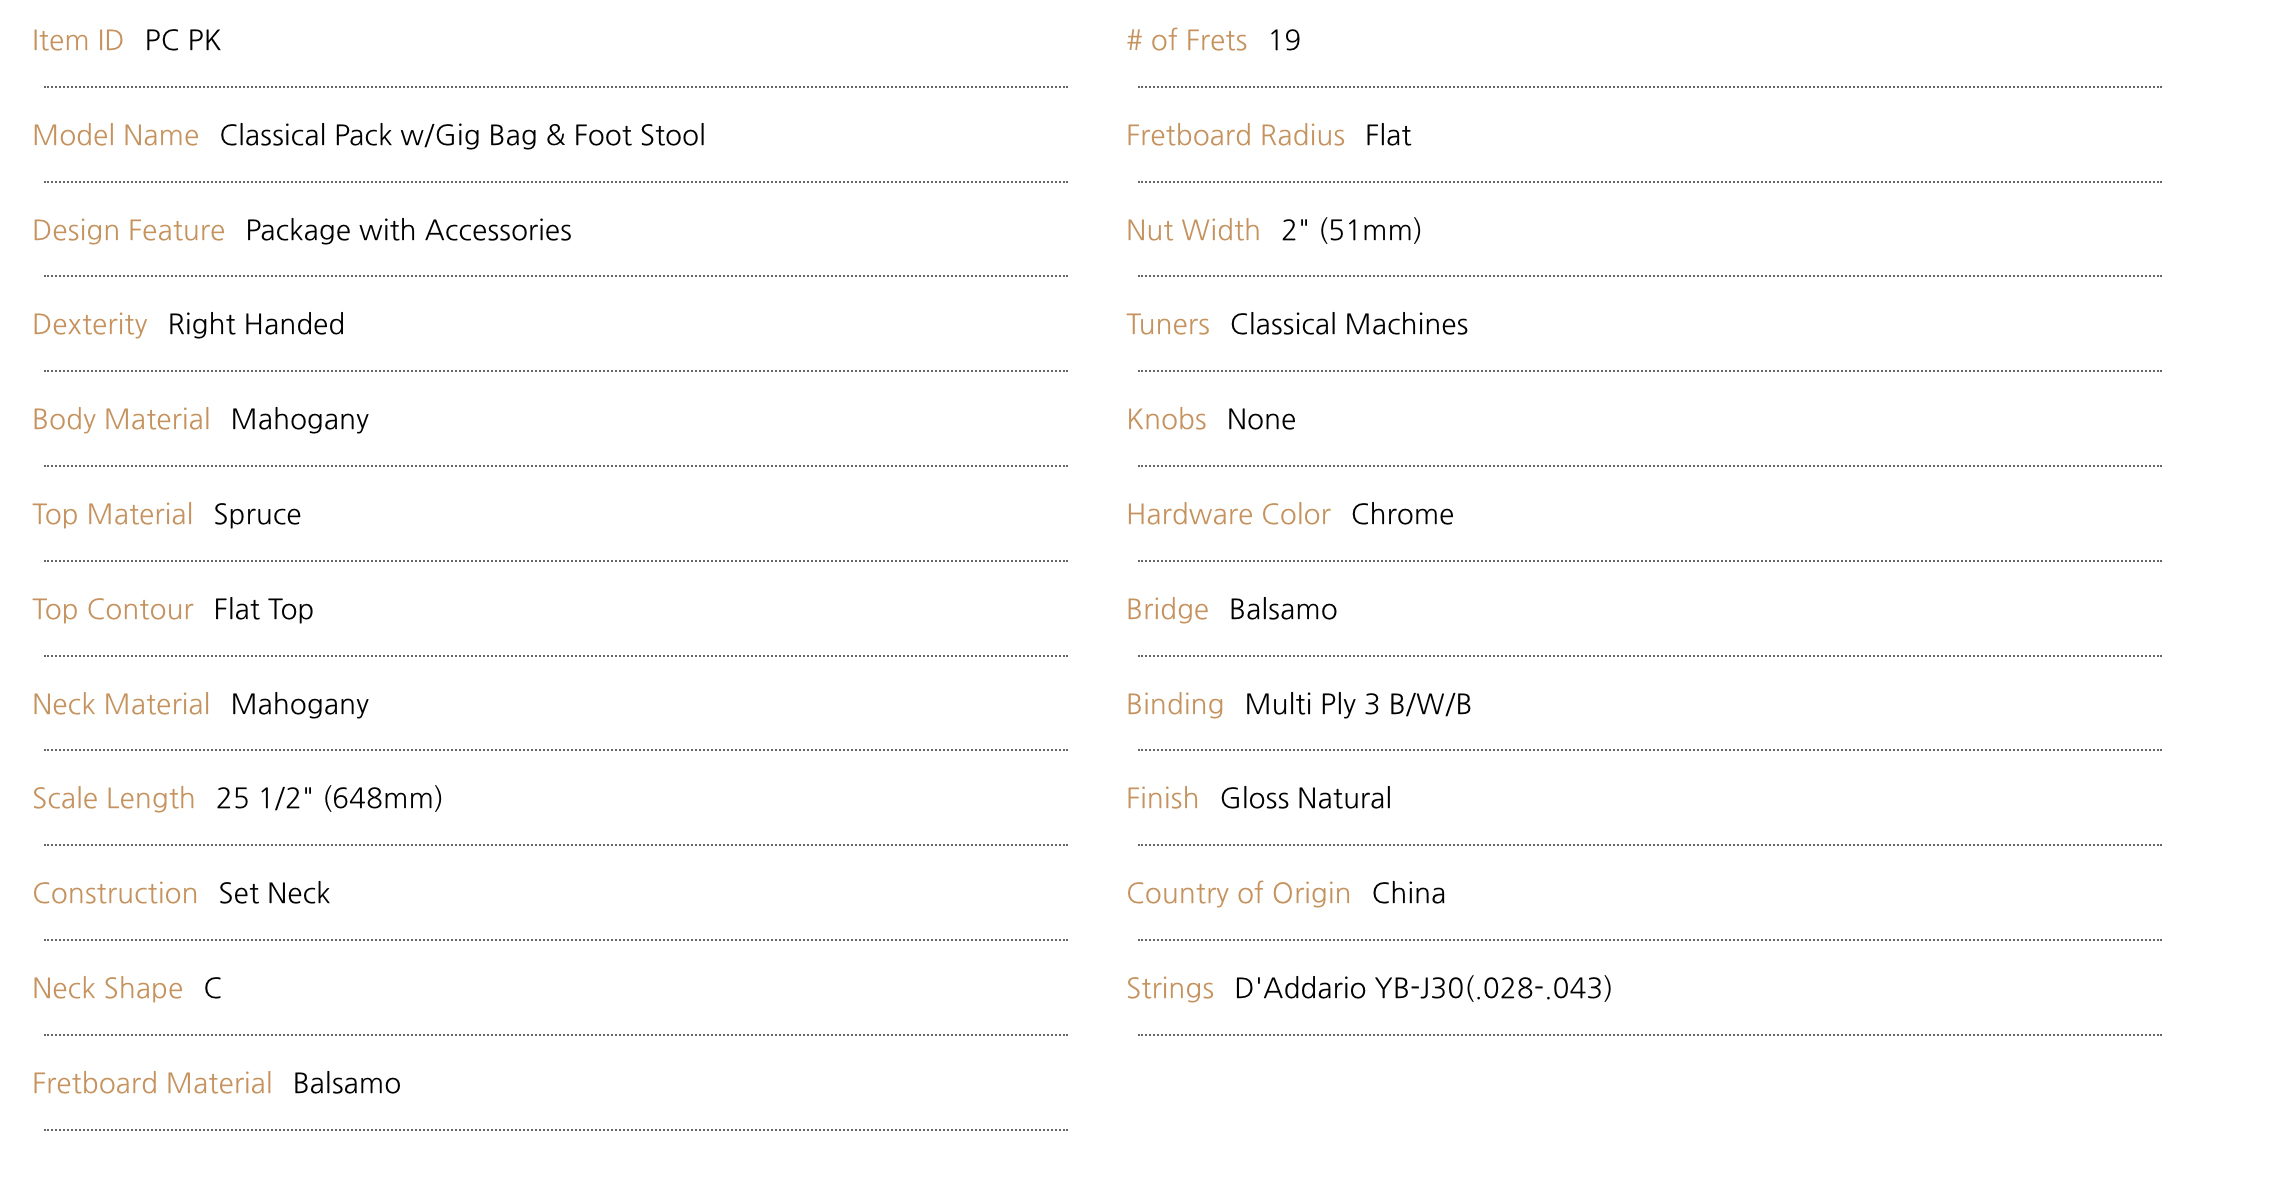Select the Spruce top material value

click(257, 514)
